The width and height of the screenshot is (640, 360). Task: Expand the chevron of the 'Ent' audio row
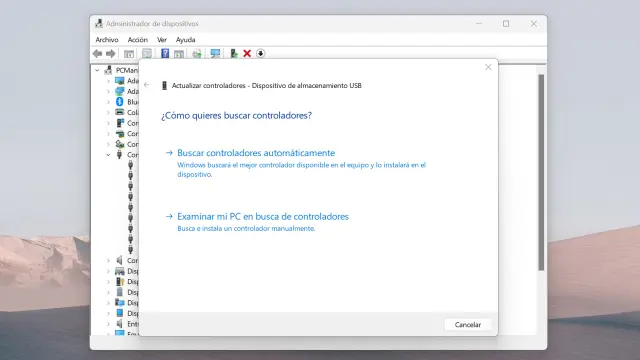click(x=108, y=324)
